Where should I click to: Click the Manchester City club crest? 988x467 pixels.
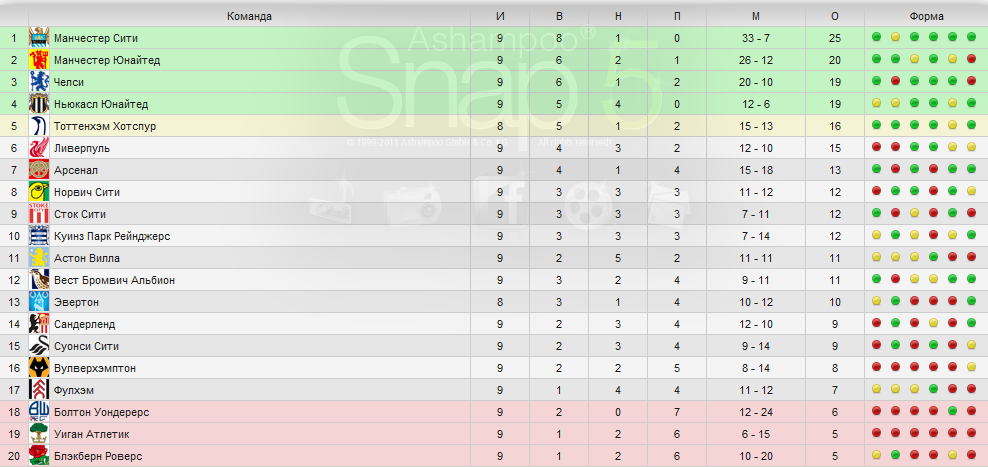(x=39, y=38)
